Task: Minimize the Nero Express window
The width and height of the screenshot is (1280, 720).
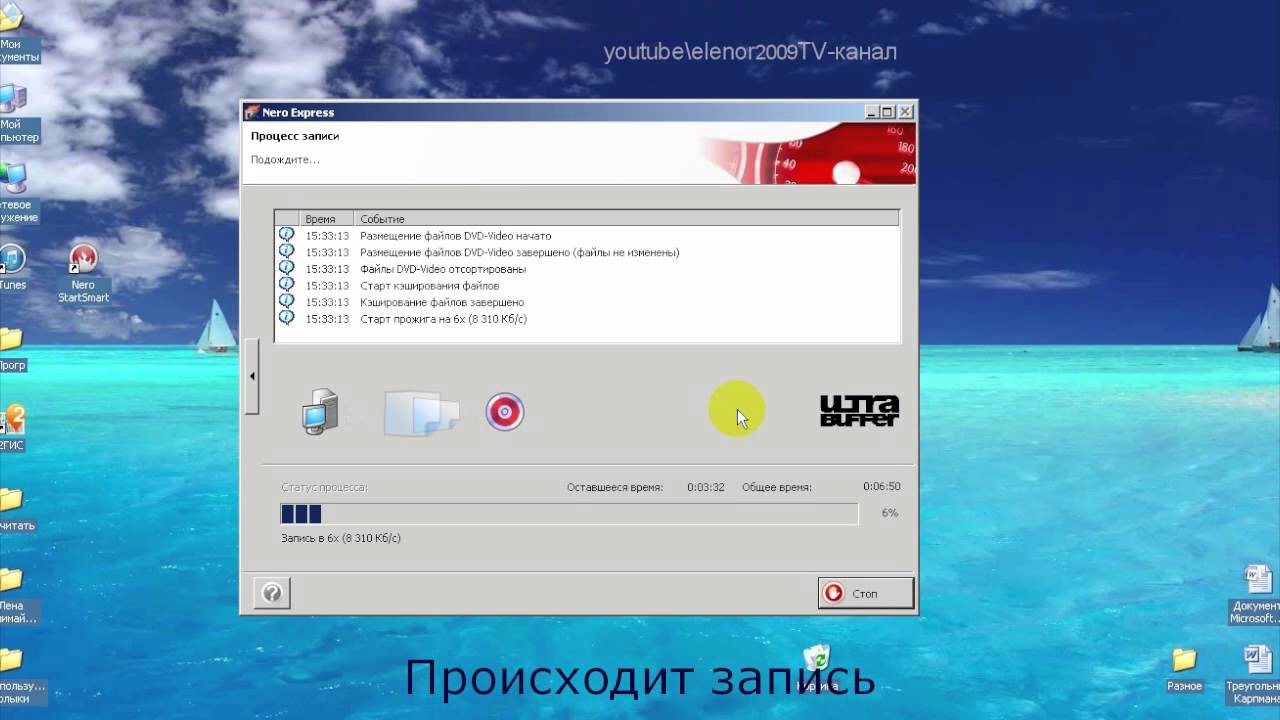Action: 872,112
